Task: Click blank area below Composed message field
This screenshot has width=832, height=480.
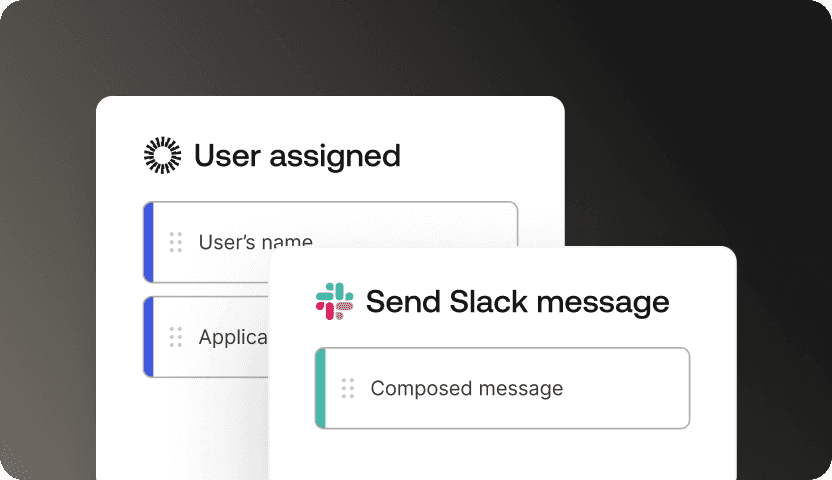Action: pyautogui.click(x=500, y=455)
